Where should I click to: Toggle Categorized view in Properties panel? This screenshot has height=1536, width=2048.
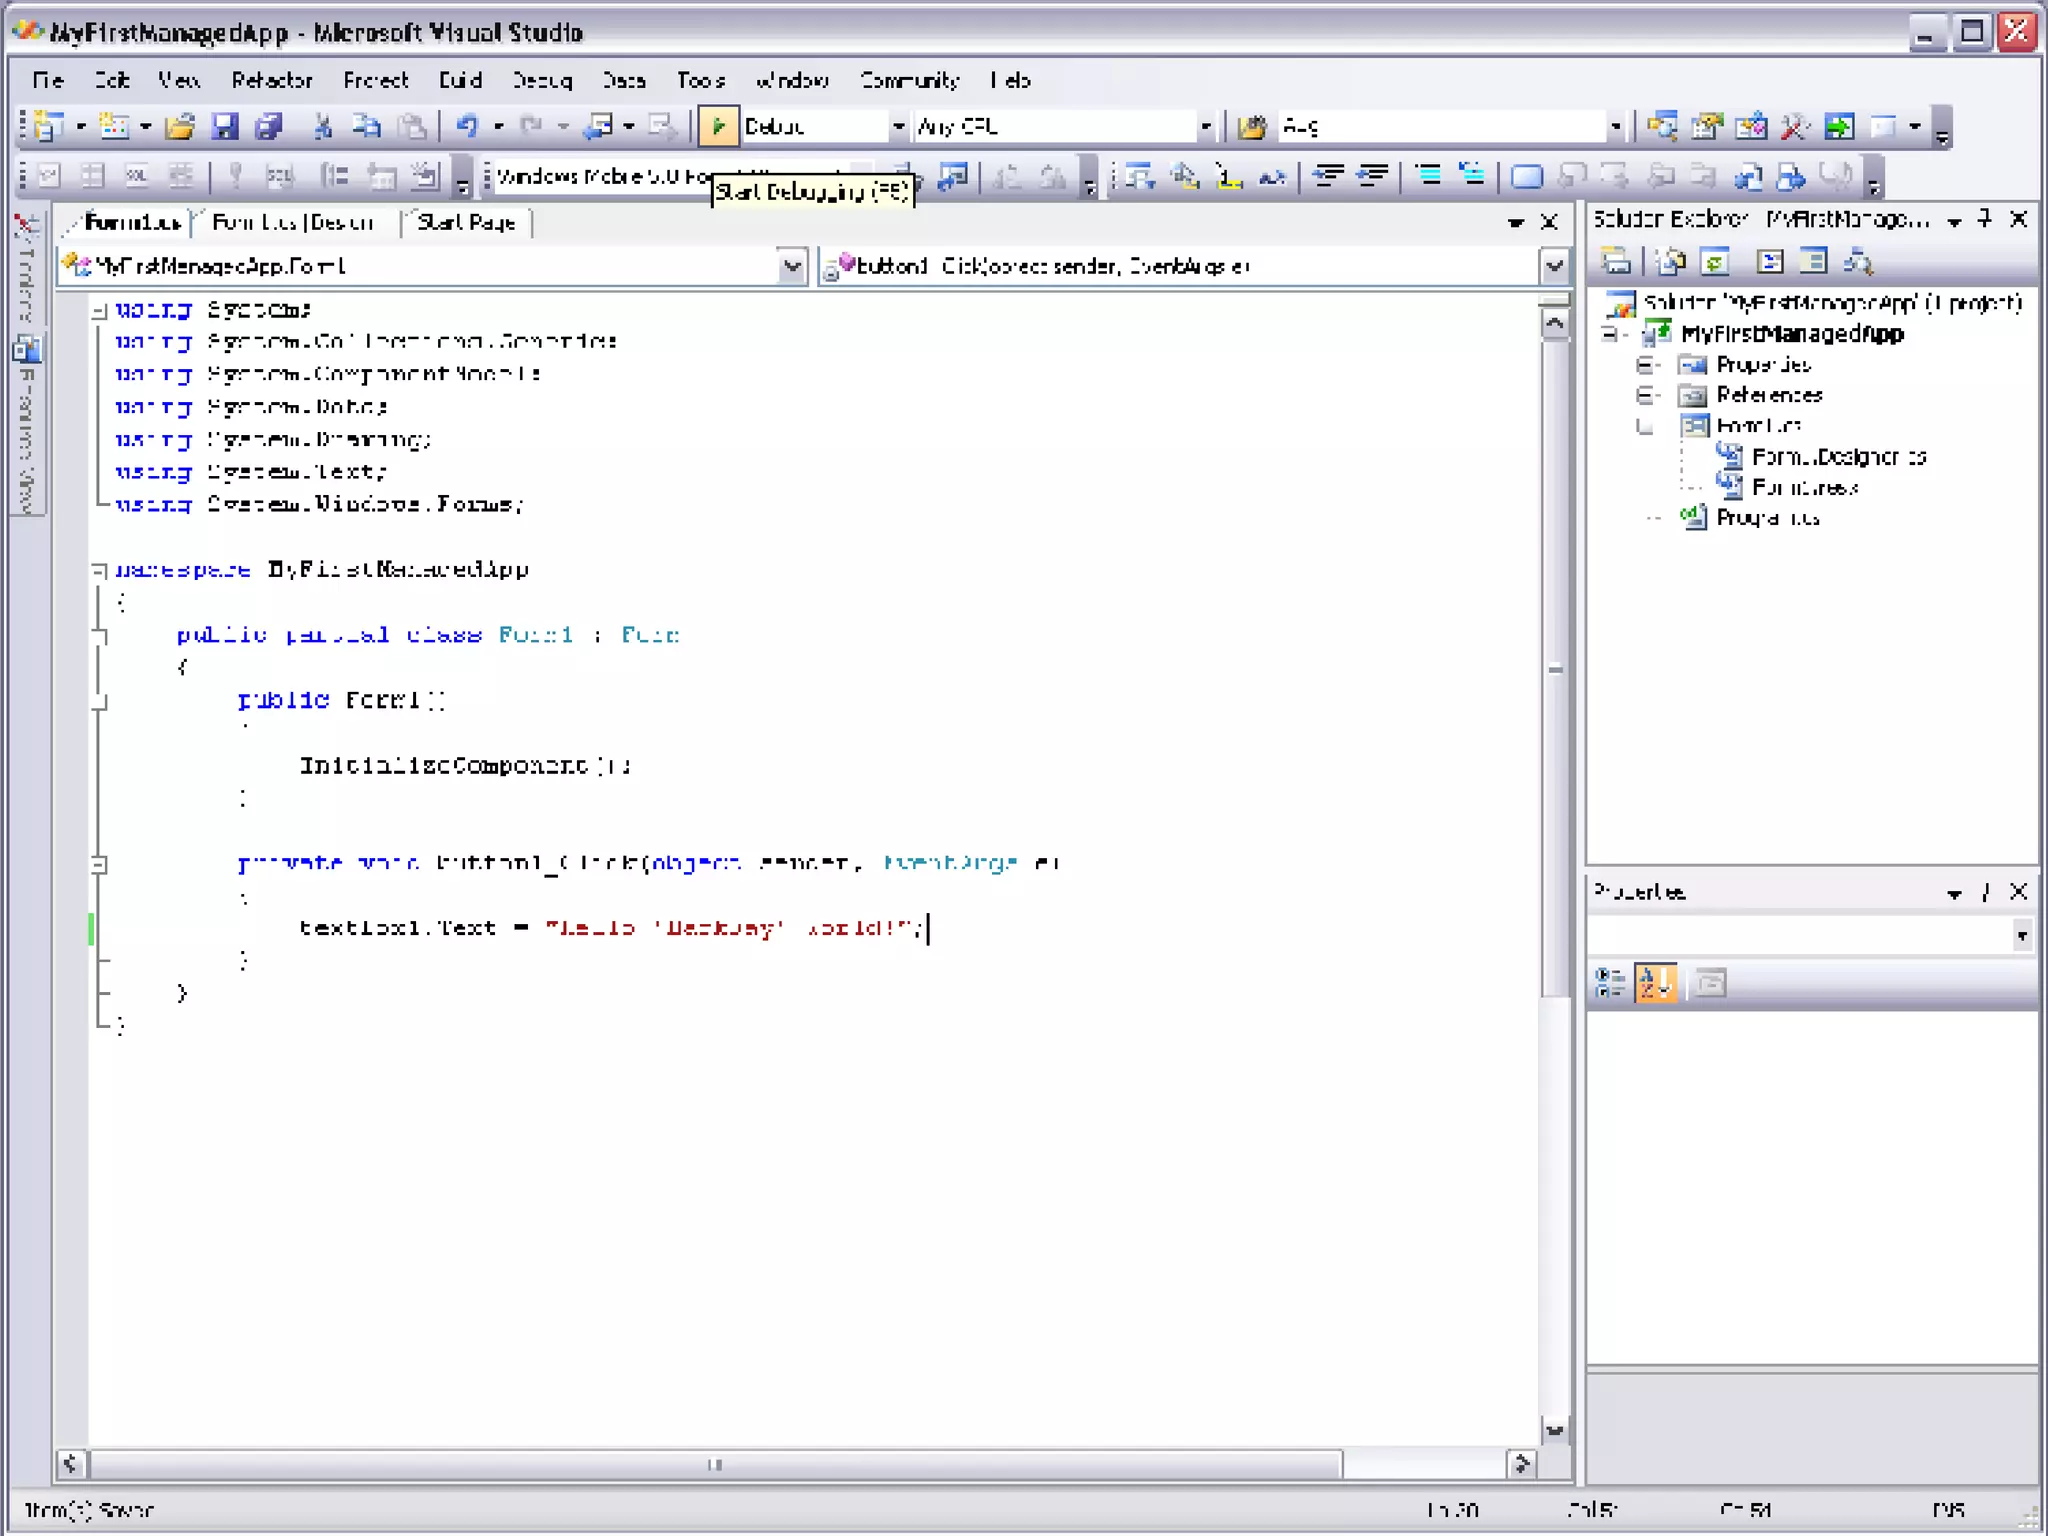pos(1610,983)
